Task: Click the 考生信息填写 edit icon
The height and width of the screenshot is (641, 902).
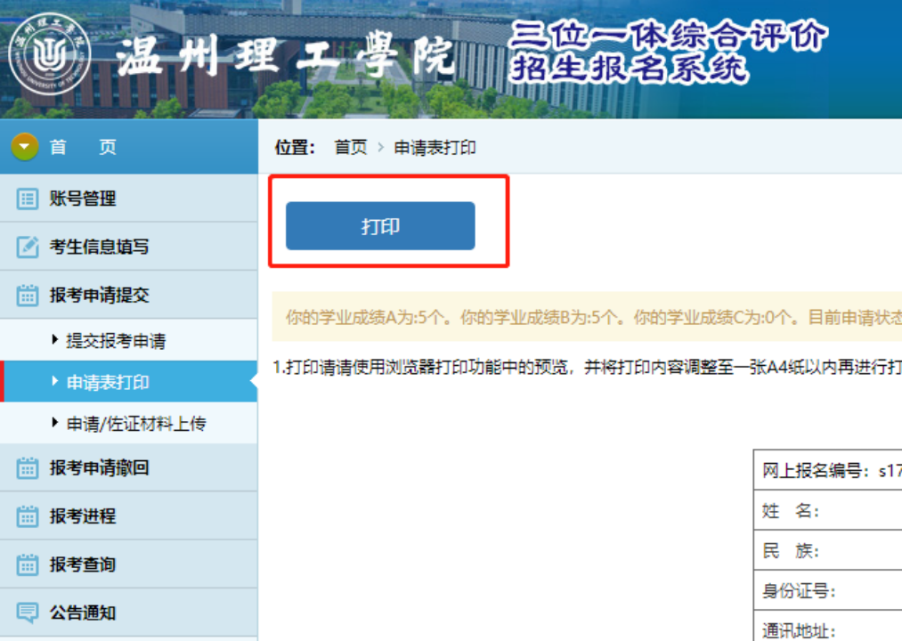Action: click(27, 247)
